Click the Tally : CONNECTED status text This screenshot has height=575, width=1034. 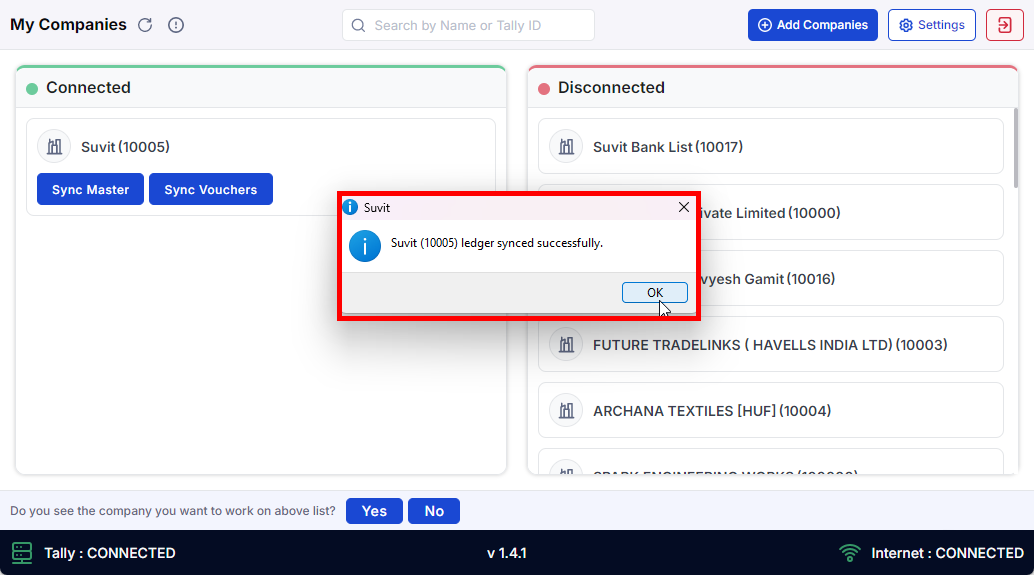pos(109,553)
